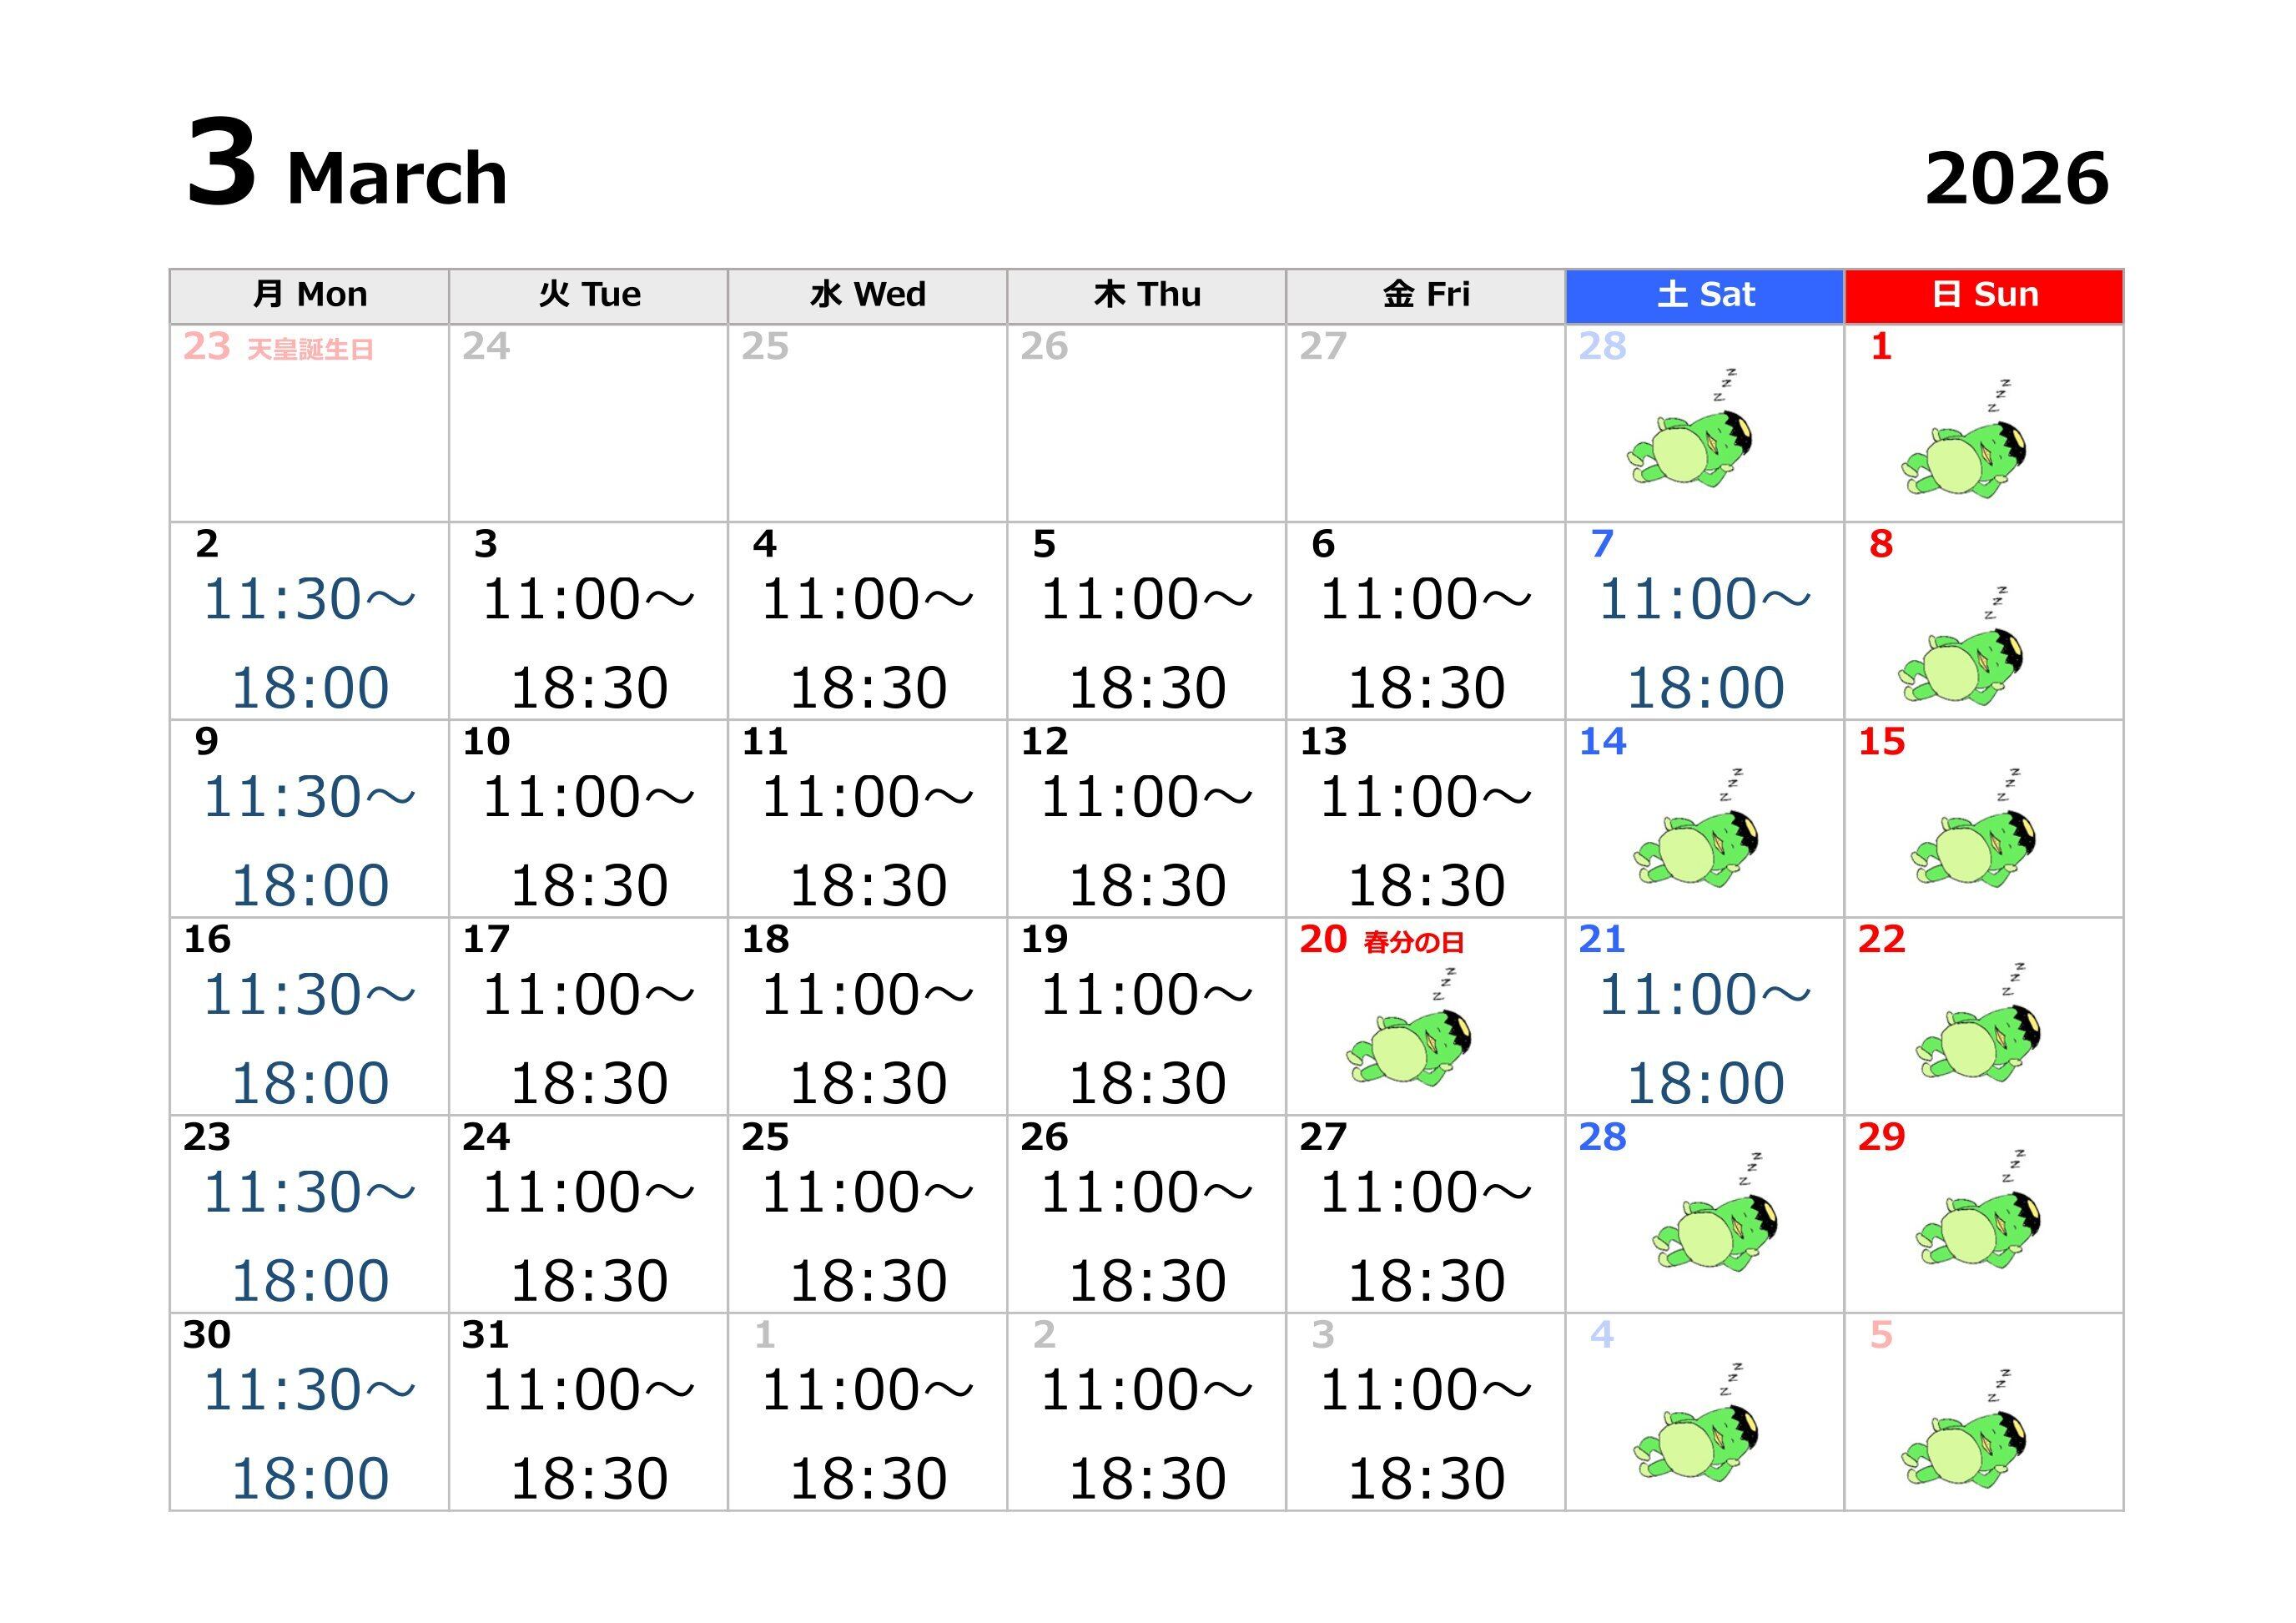
Task: Click 18:00 closing time on March 7
Action: 1705,688
